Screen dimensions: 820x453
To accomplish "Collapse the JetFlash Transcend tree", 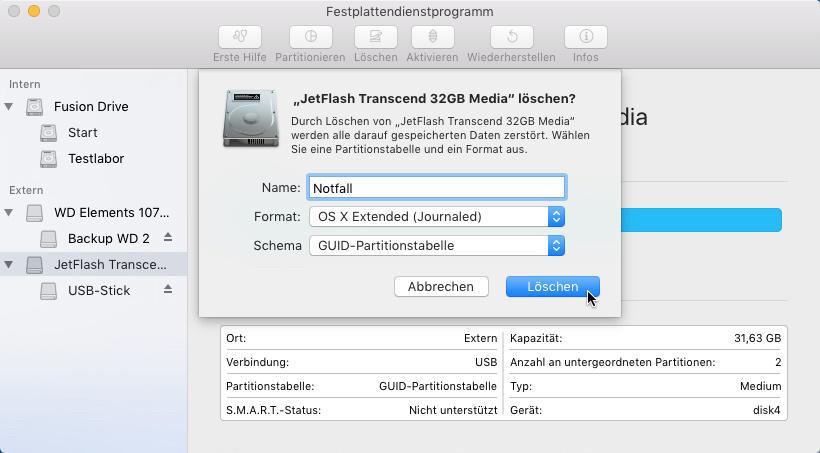I will [9, 265].
